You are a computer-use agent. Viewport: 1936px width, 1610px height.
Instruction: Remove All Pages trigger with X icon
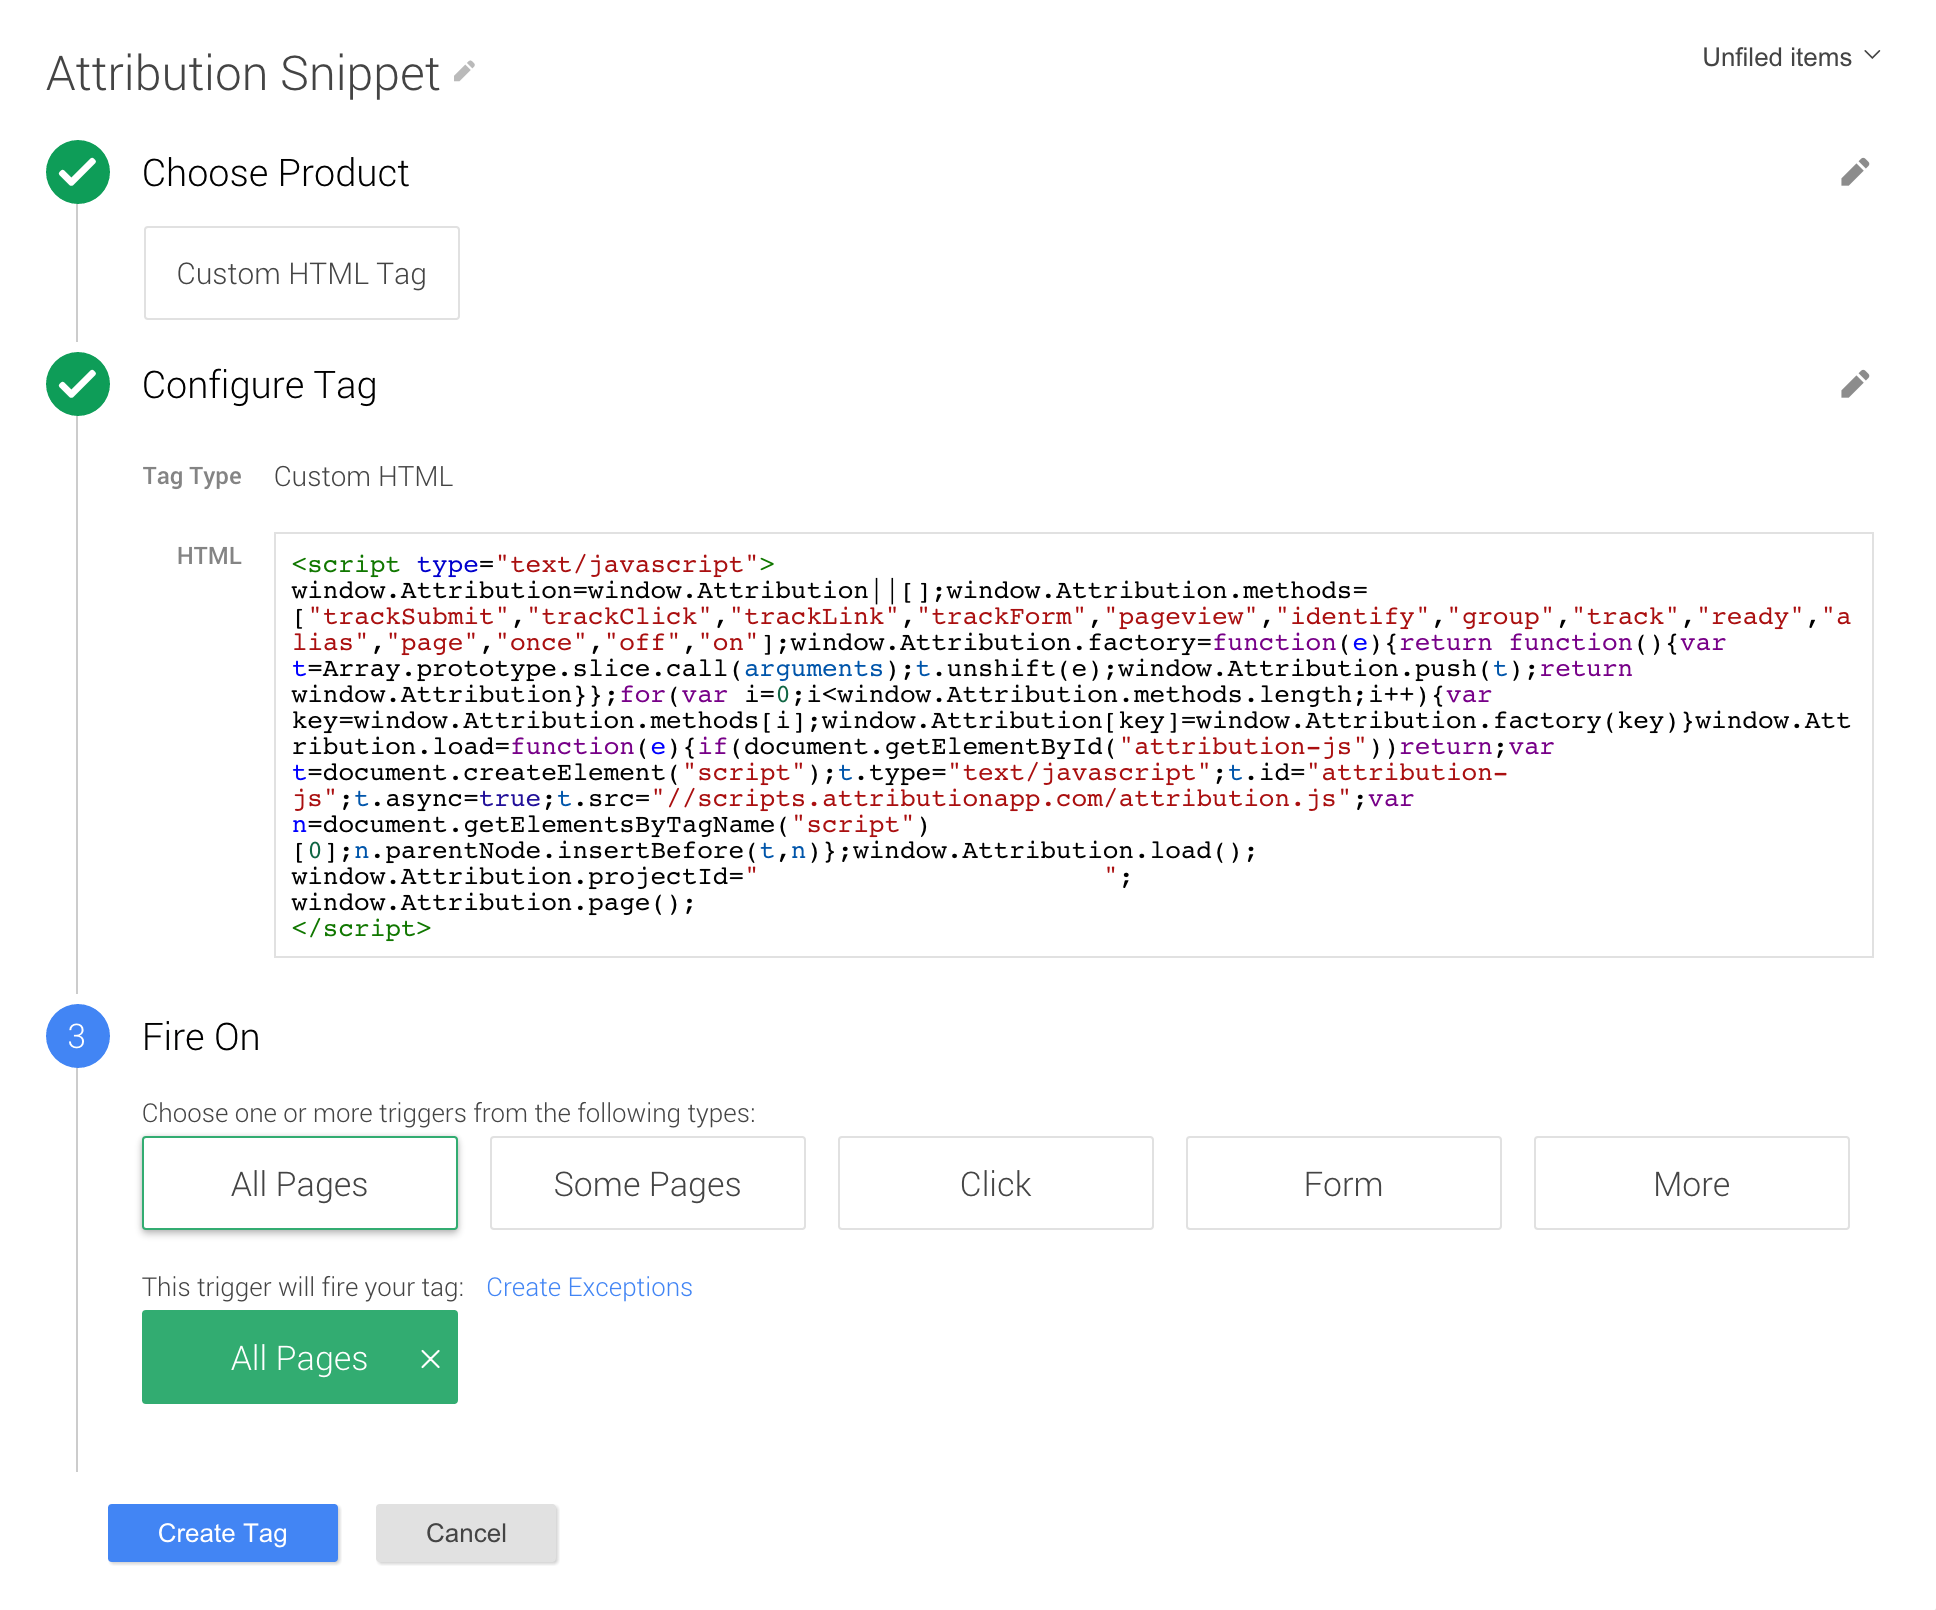click(x=430, y=1358)
